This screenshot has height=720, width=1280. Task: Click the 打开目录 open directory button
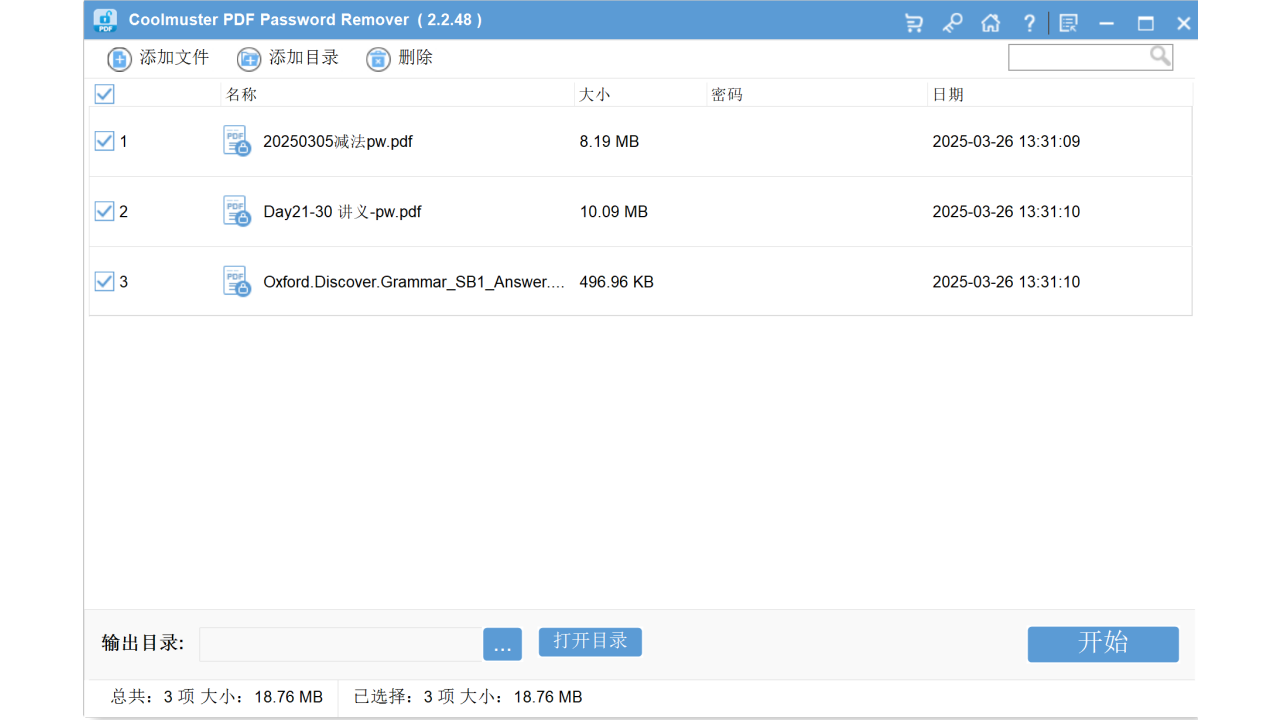[x=590, y=642]
